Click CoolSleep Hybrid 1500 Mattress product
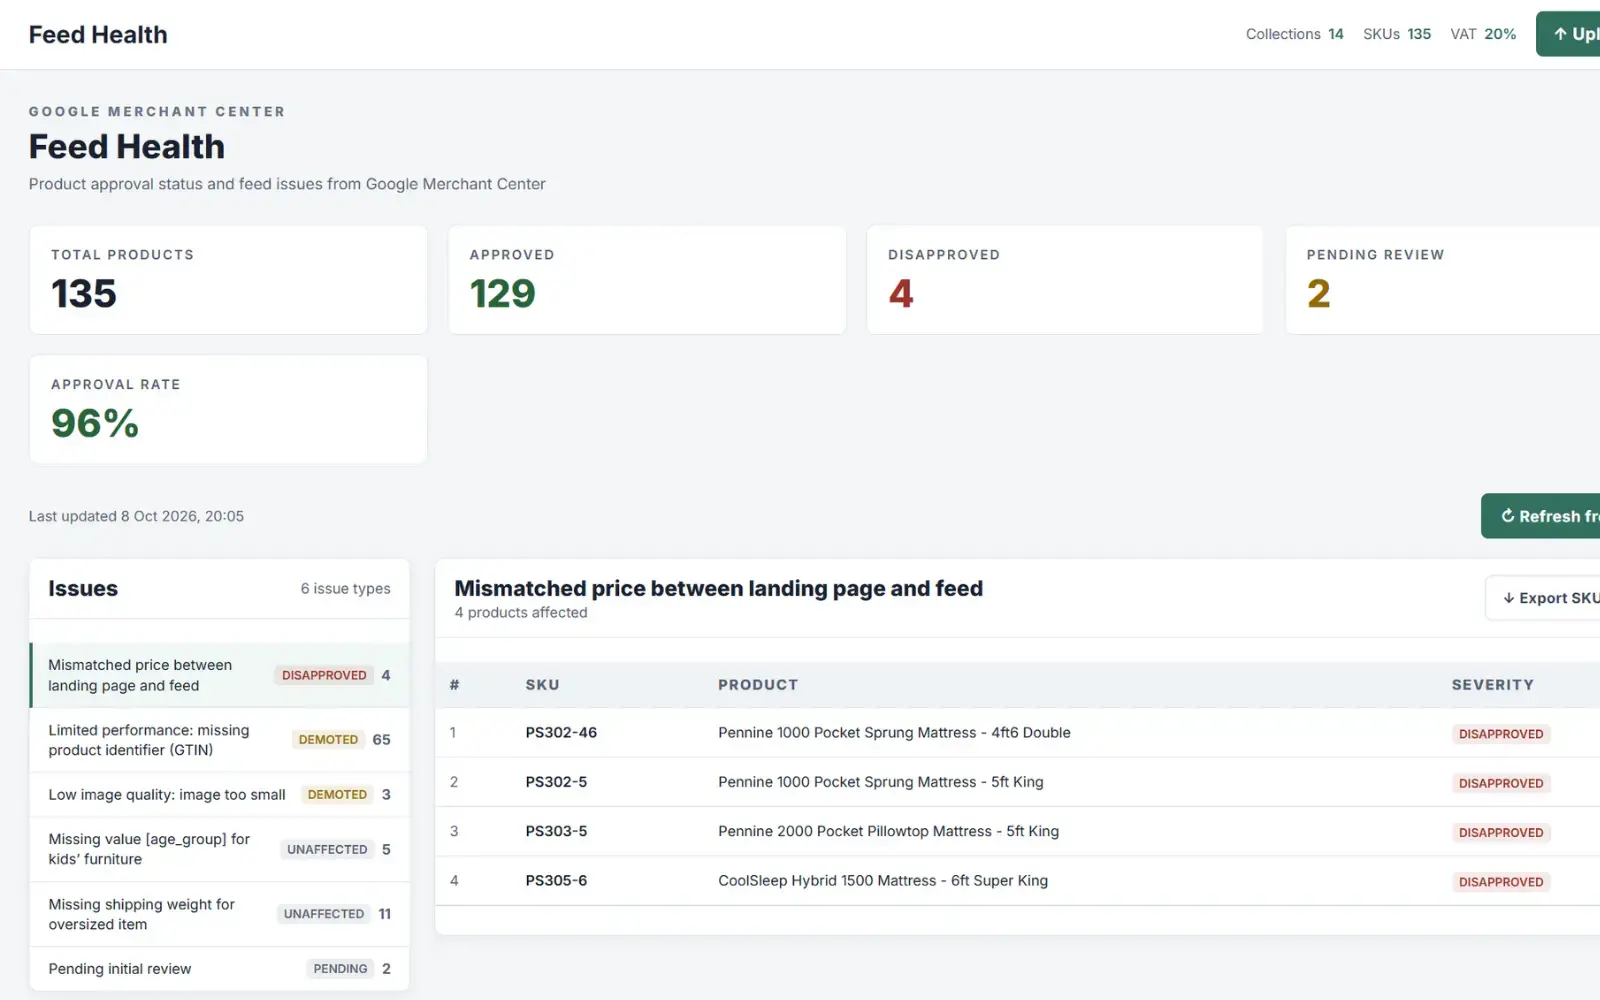Image resolution: width=1600 pixels, height=1000 pixels. click(x=883, y=881)
